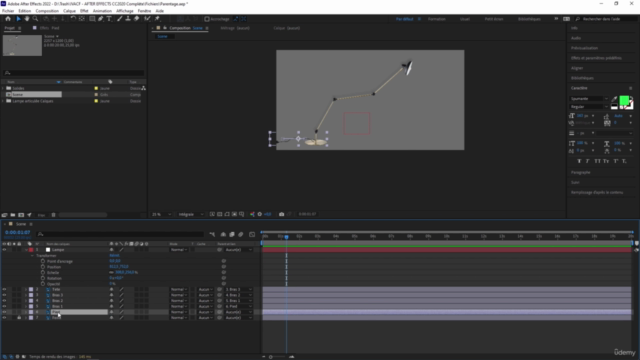The image size is (640, 360).
Task: Create new folder in Project panel
Action: tap(13, 215)
